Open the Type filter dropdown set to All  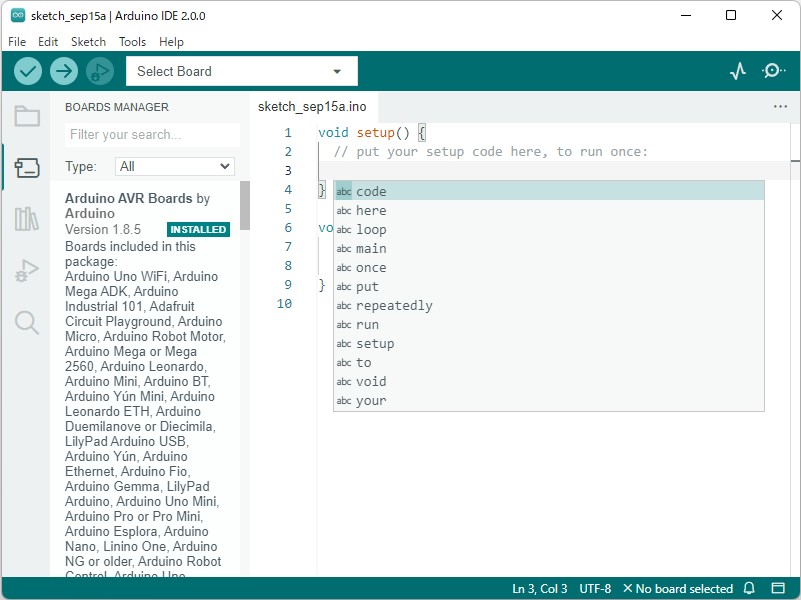point(175,166)
